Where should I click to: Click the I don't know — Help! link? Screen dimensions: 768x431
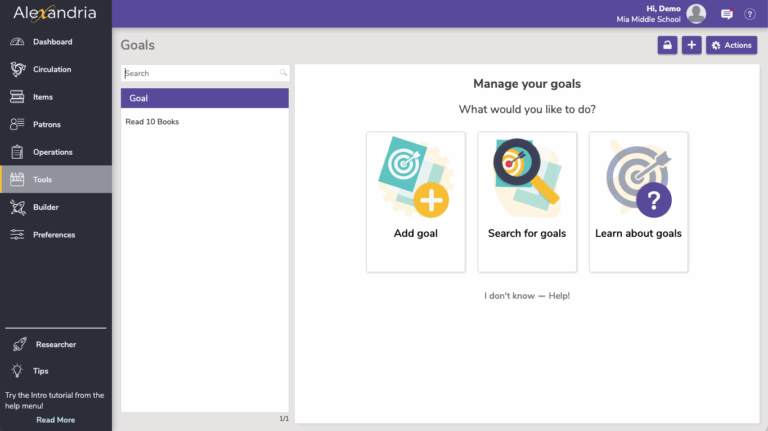[527, 296]
